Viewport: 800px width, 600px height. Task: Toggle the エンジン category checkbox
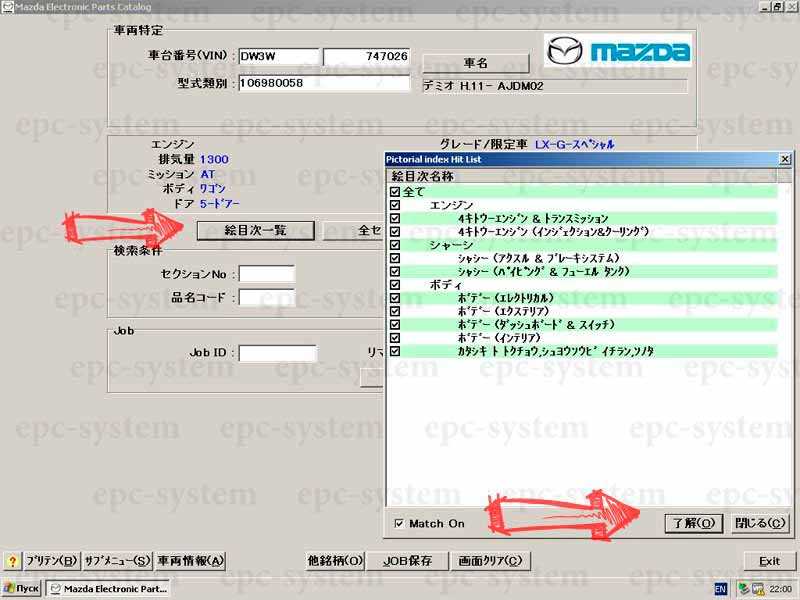394,205
